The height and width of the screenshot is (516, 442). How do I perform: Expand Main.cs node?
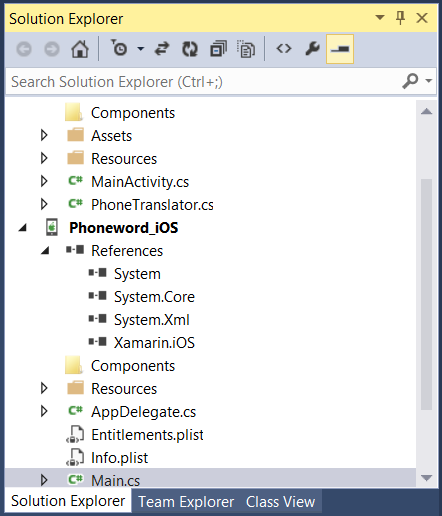point(44,480)
